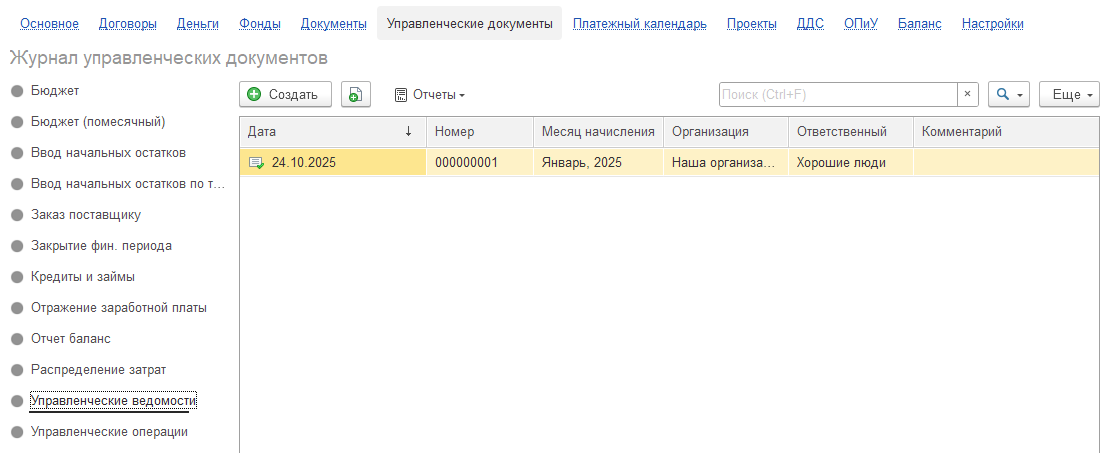This screenshot has width=1108, height=453.
Task: Open Распределение затрат journal section
Action: pos(98,370)
